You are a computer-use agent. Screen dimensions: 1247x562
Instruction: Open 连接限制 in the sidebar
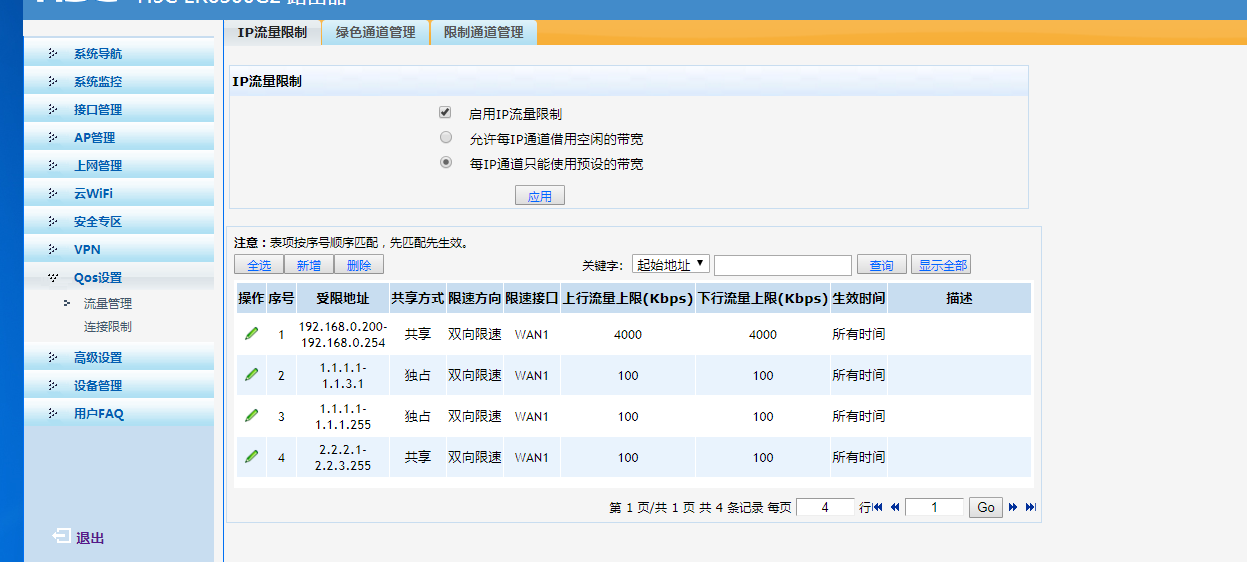(108, 327)
